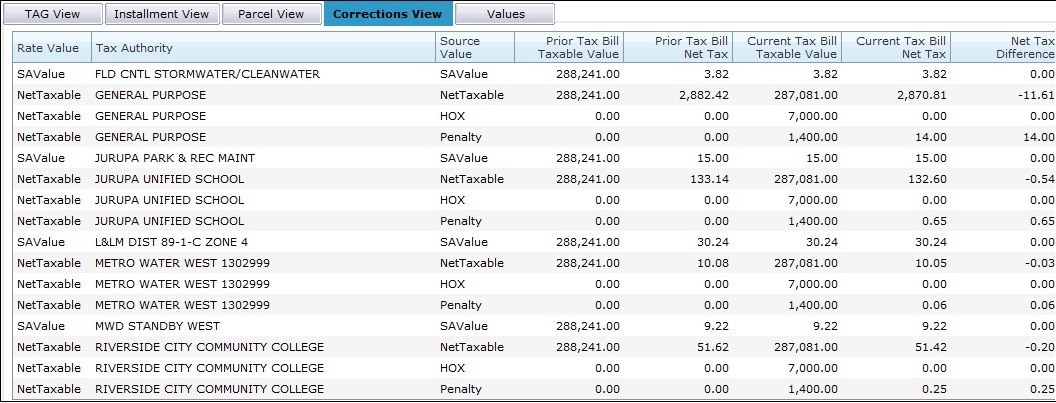Open the Values tab
Screen dimensions: 1056x403
(505, 13)
